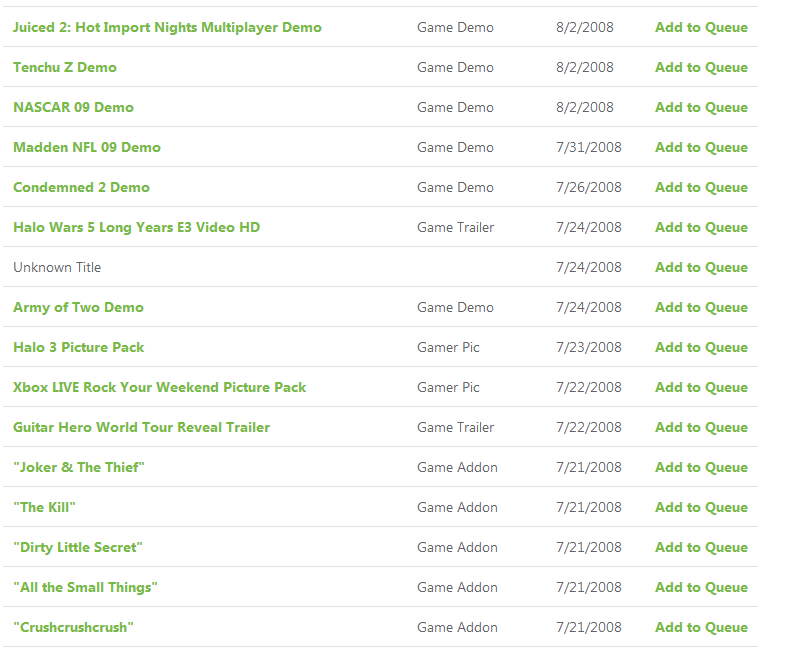Open the "Joker & The Thief" addon
Screen dimensions: 792x649
[x=79, y=467]
